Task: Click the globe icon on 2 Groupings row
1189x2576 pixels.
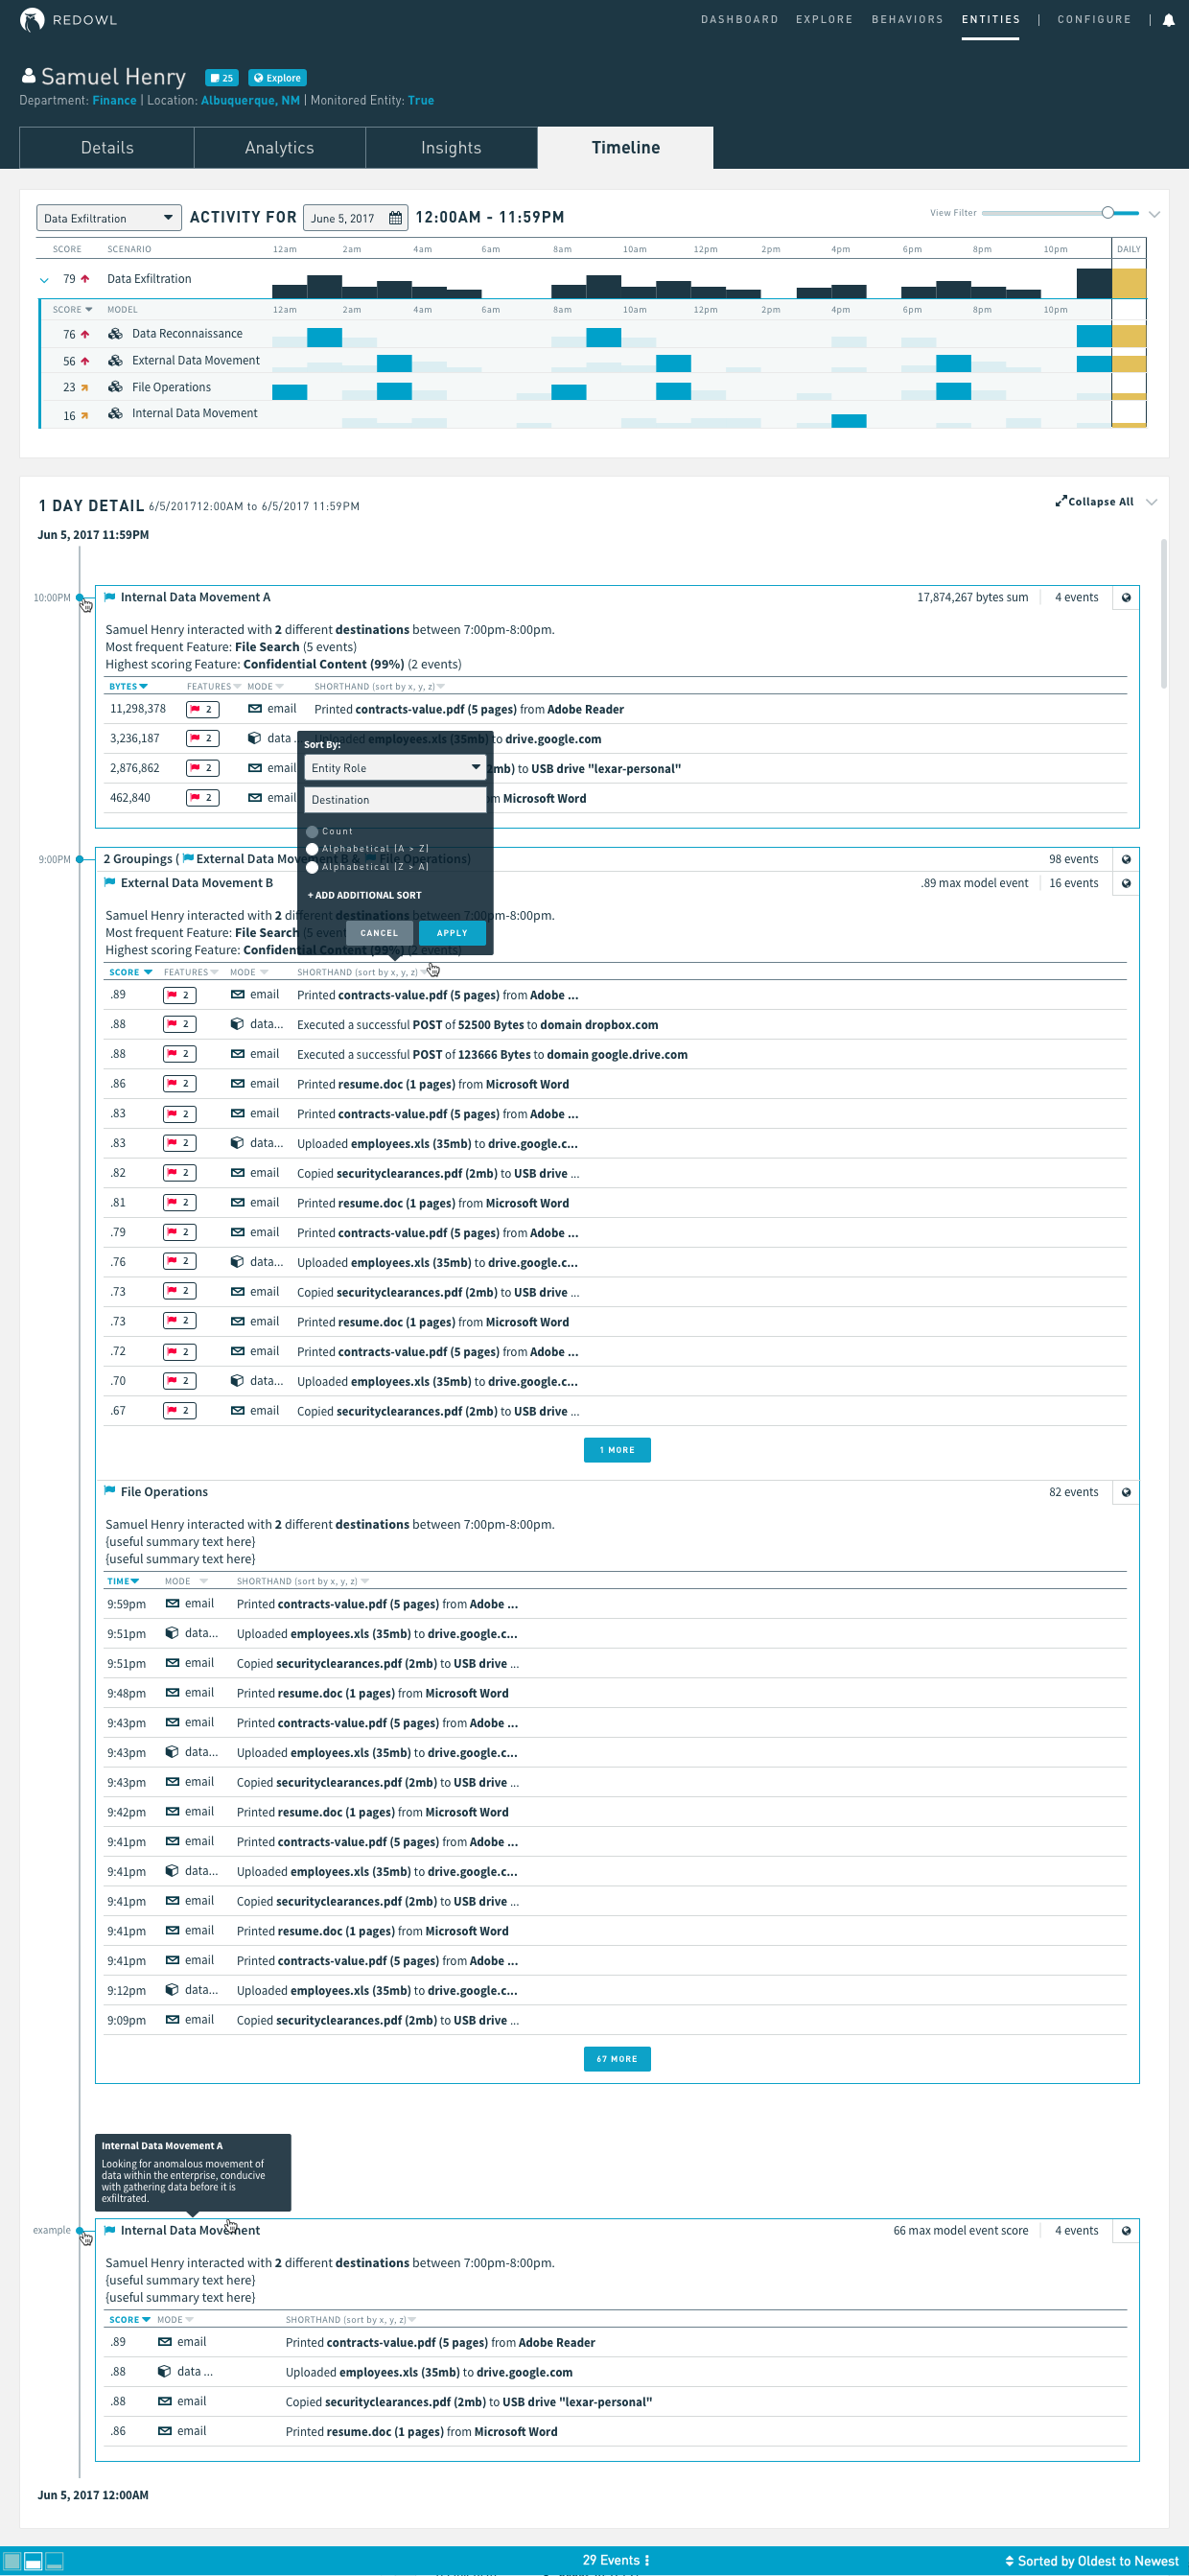Action: coord(1126,860)
